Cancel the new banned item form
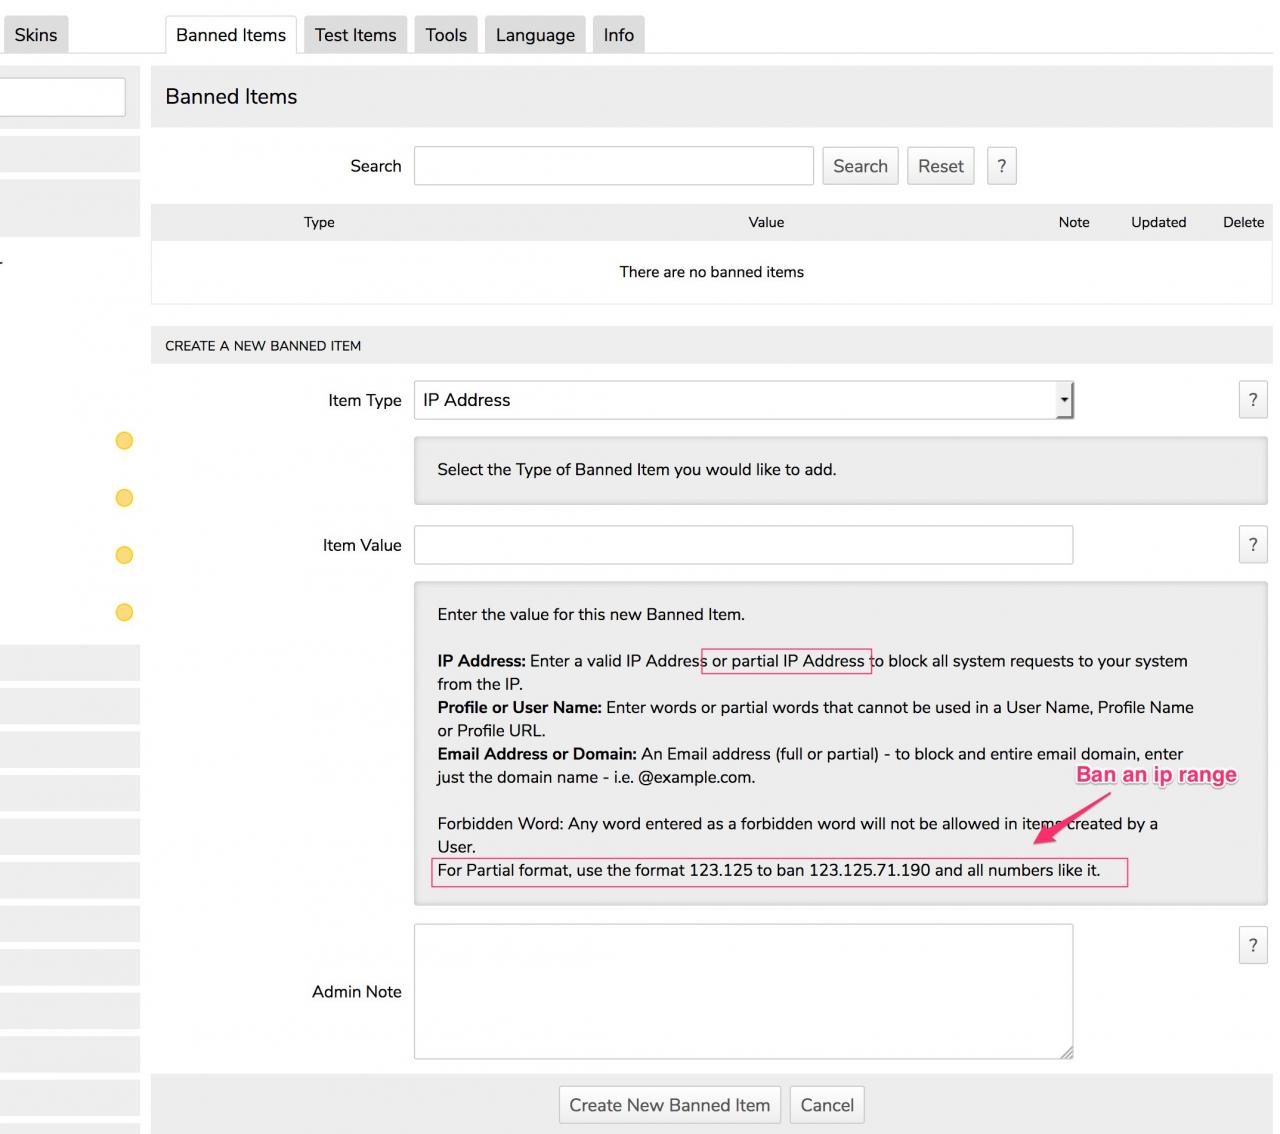The height and width of the screenshot is (1134, 1280). point(827,1105)
